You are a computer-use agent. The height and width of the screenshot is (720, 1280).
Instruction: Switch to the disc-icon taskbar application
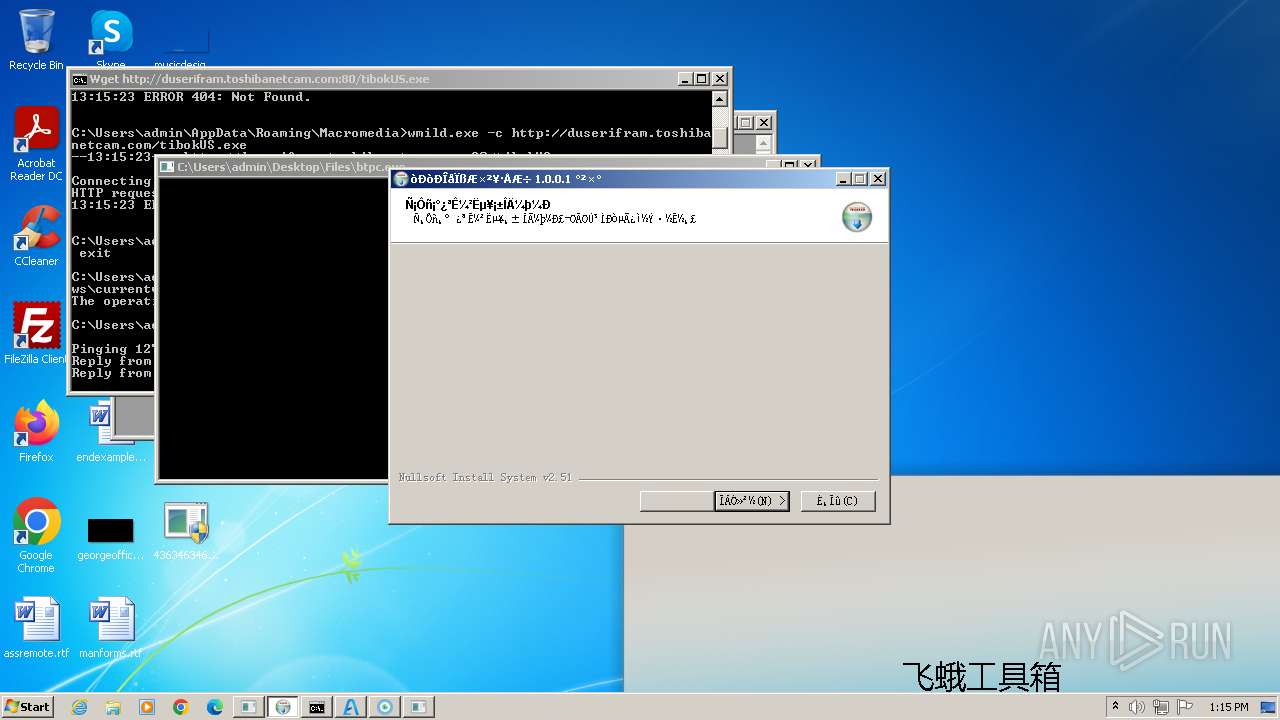pos(385,707)
